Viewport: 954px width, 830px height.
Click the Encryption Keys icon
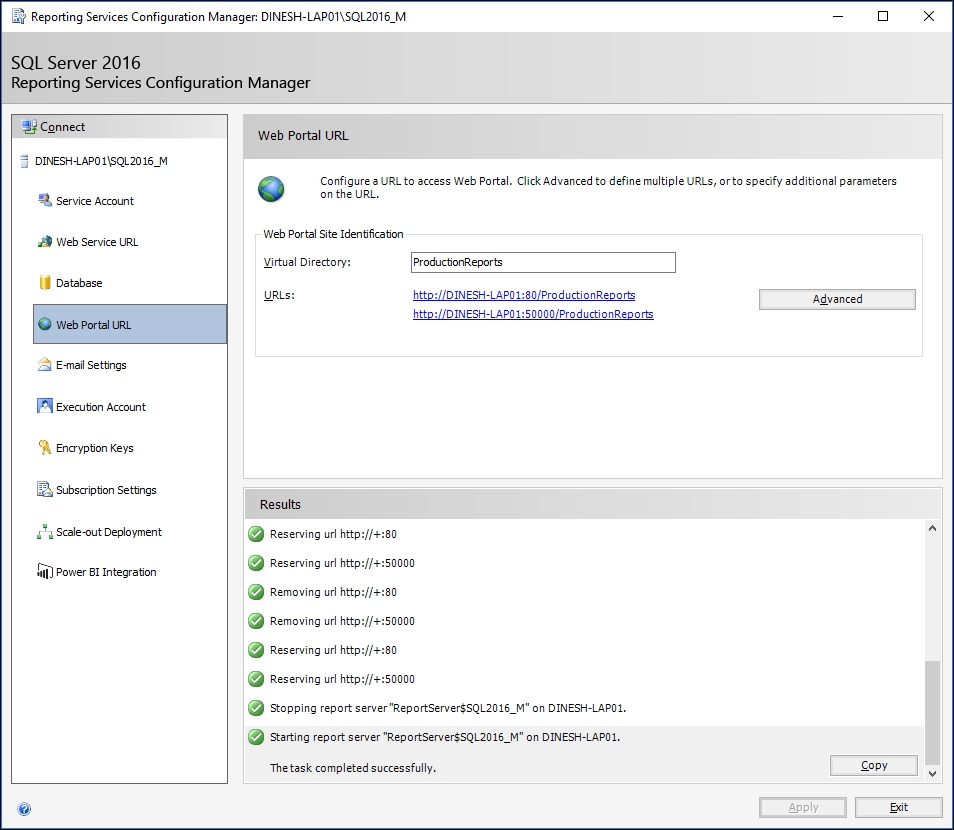44,447
